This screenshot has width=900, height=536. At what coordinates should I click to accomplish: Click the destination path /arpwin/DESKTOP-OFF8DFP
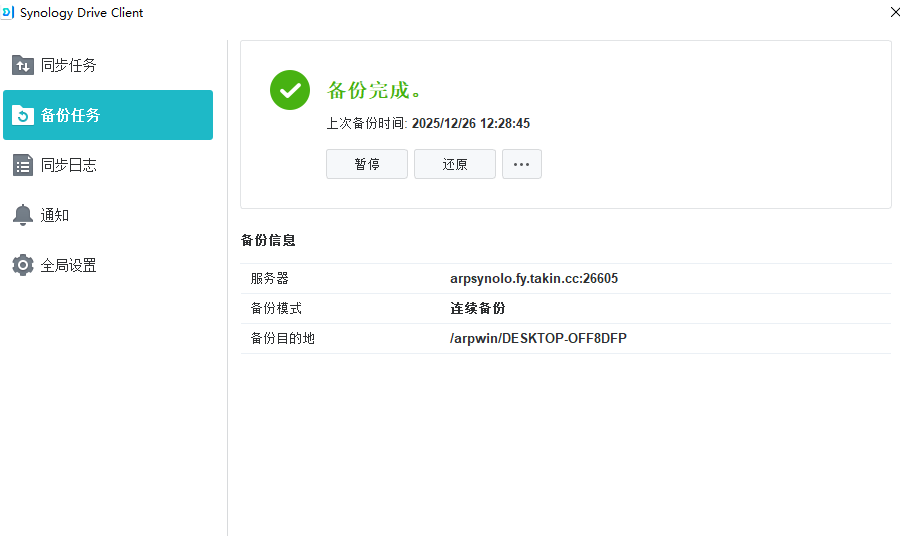coord(538,338)
